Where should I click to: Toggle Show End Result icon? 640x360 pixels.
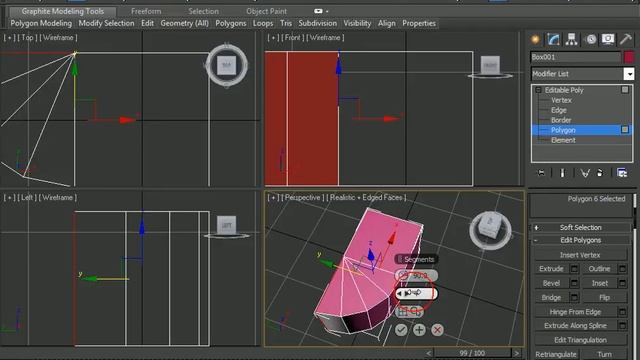click(x=562, y=173)
